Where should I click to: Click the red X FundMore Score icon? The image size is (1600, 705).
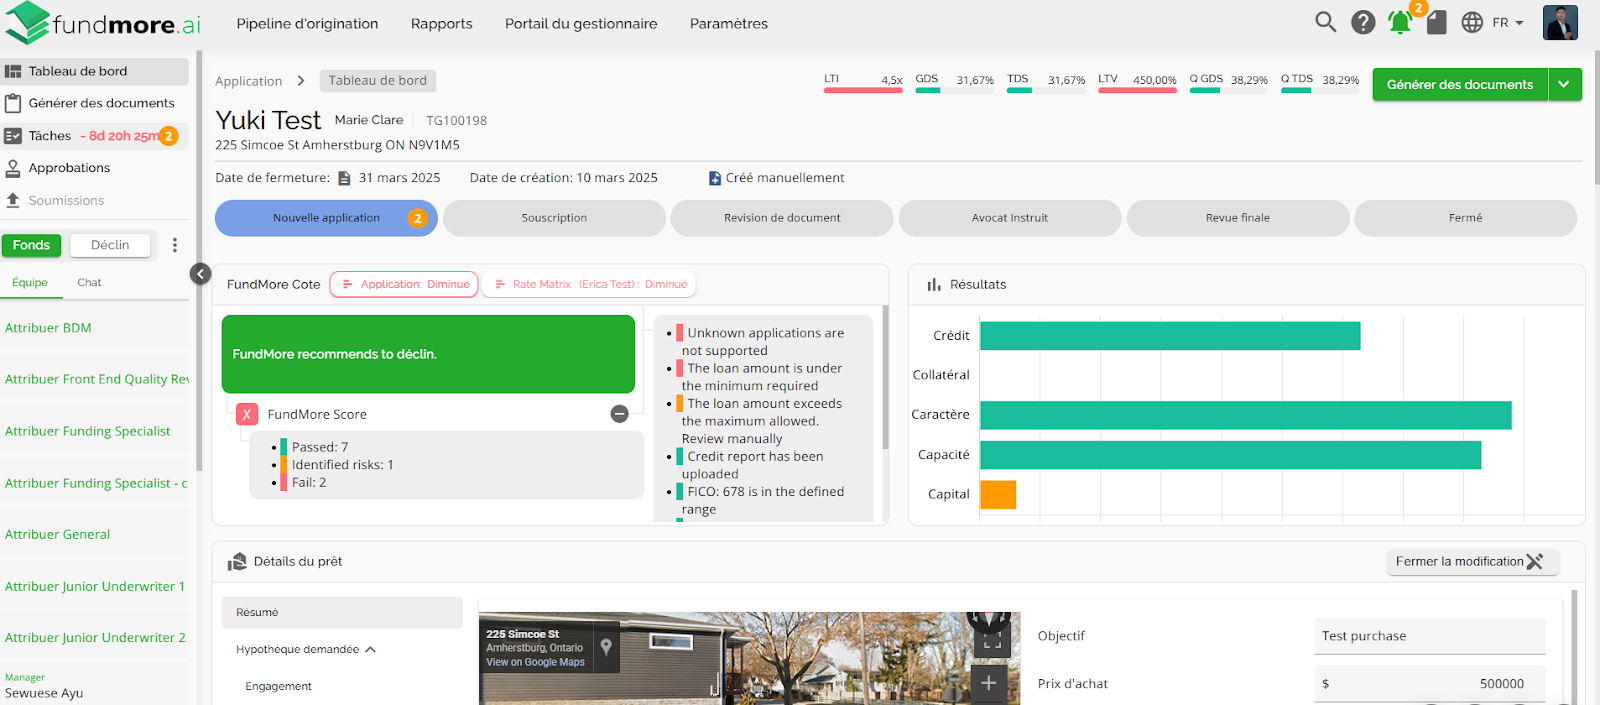(x=247, y=414)
